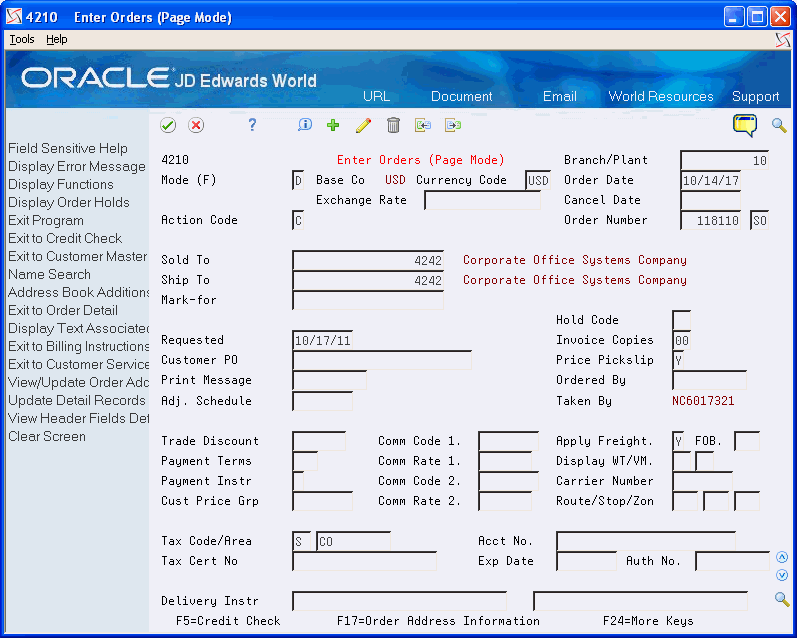Click the Trade Discount field
The height and width of the screenshot is (638, 797).
tap(319, 441)
